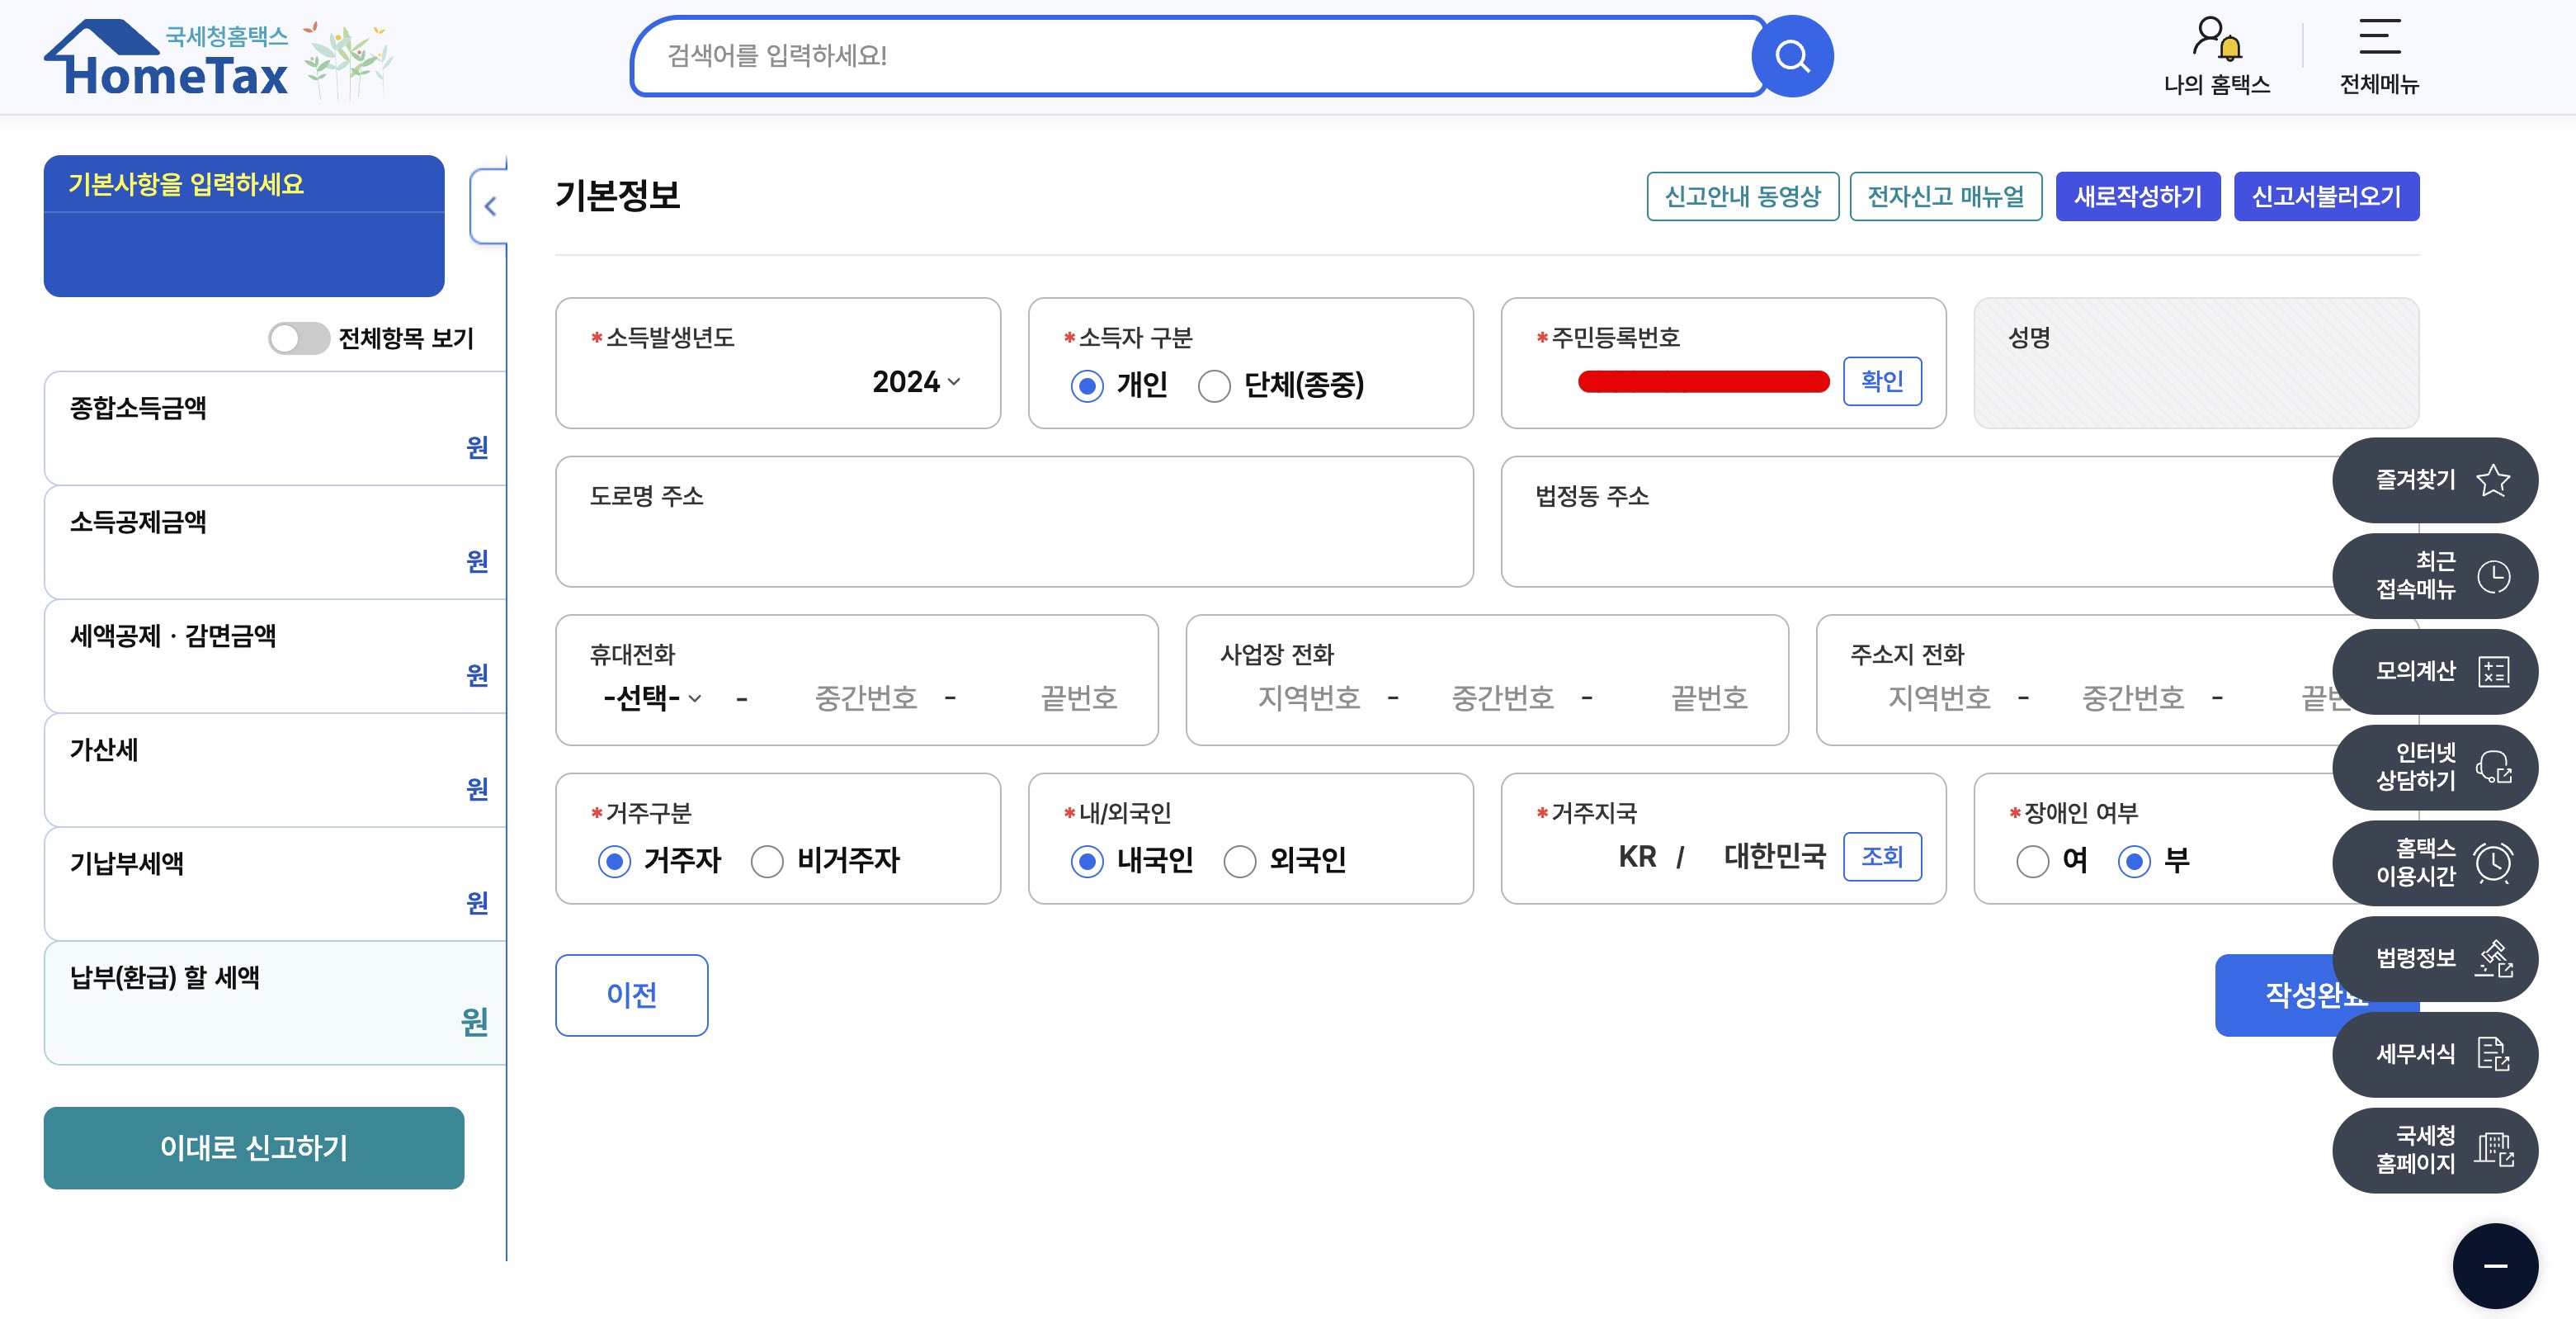Open 법령정보 gavel shortcut

[x=2434, y=958]
